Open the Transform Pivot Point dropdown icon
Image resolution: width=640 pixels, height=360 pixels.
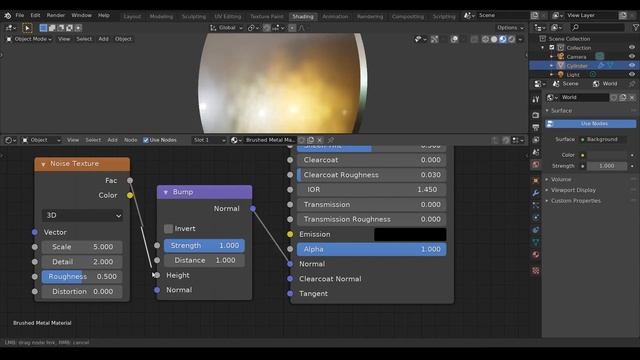pos(253,28)
